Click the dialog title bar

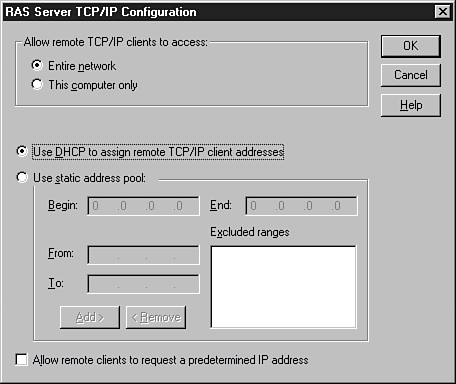218,12
